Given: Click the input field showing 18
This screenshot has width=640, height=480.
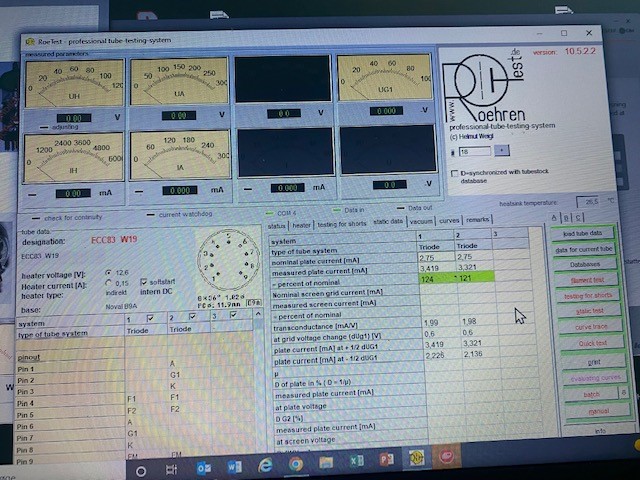Looking at the screenshot, I should (x=475, y=151).
